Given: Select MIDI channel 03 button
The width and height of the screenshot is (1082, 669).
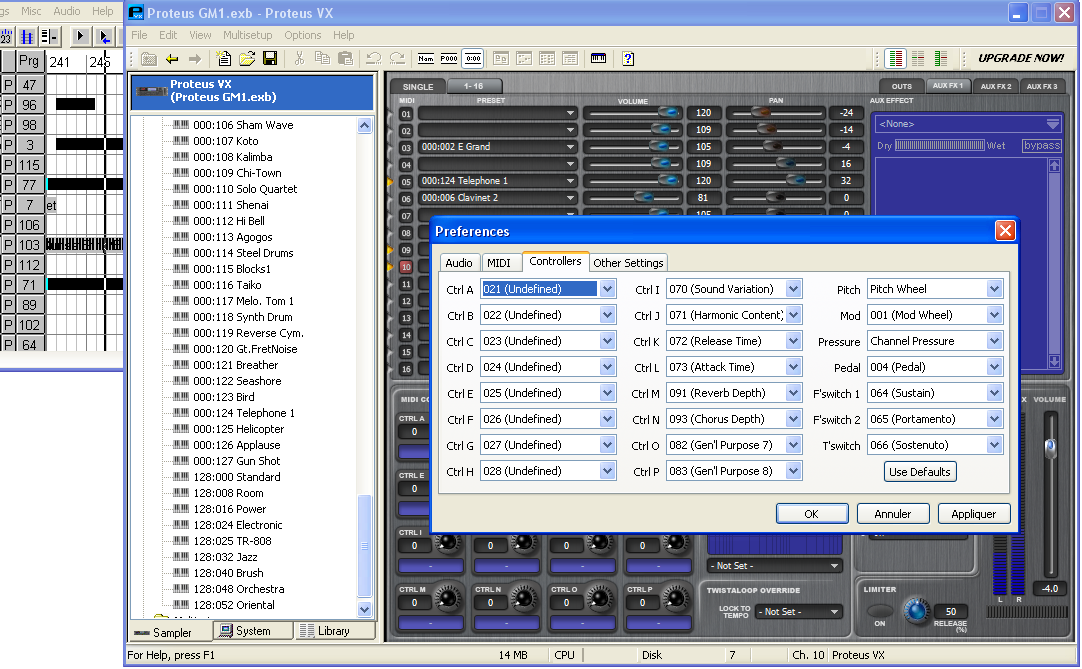Looking at the screenshot, I should pyautogui.click(x=406, y=147).
